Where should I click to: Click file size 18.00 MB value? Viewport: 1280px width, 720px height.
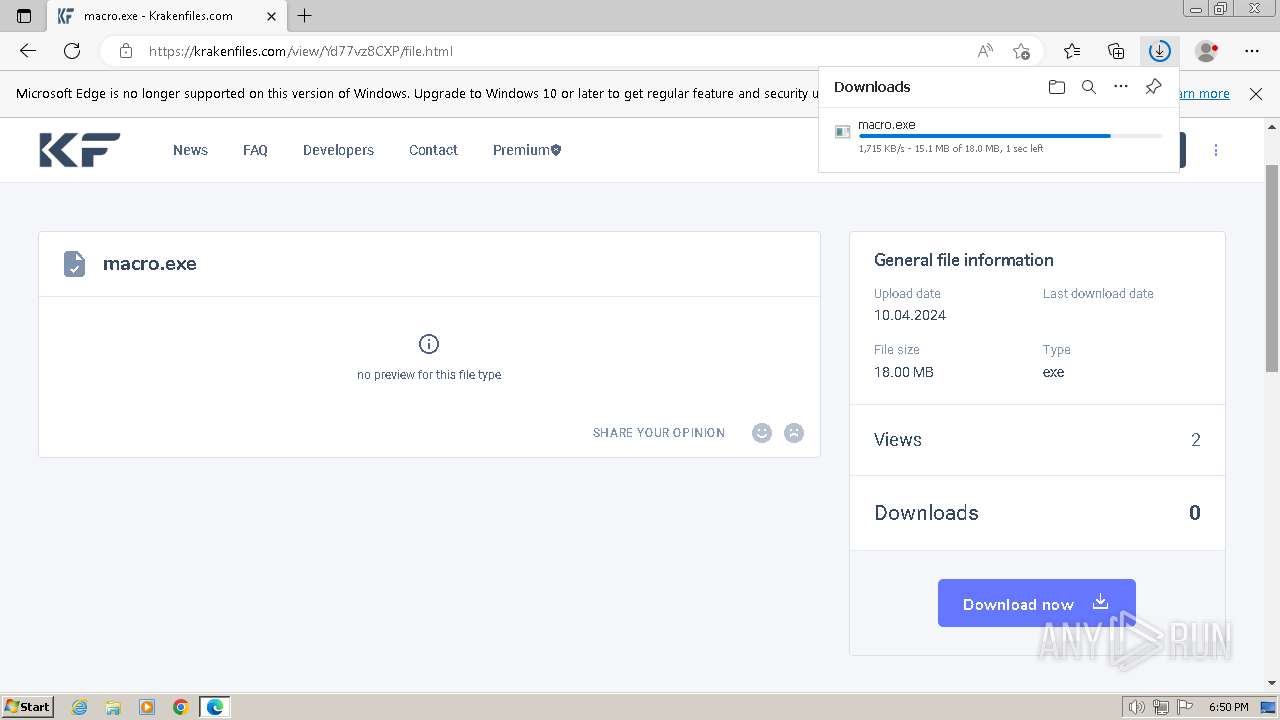(904, 372)
